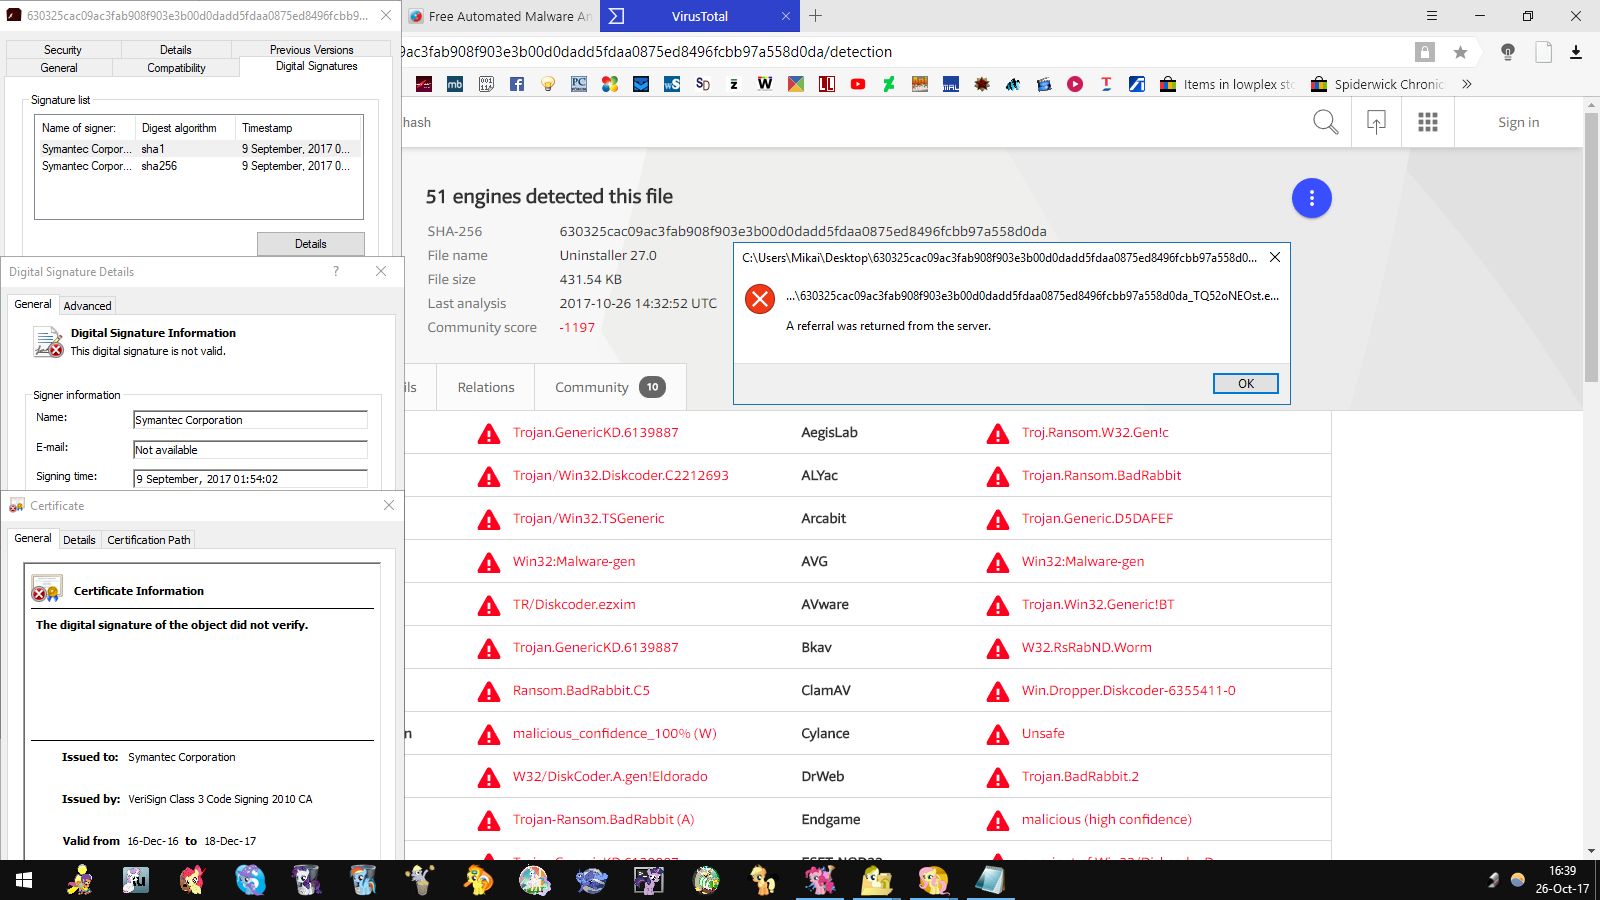Viewport: 1600px width, 900px height.
Task: Click the Details button under Signature list
Action: tap(311, 244)
